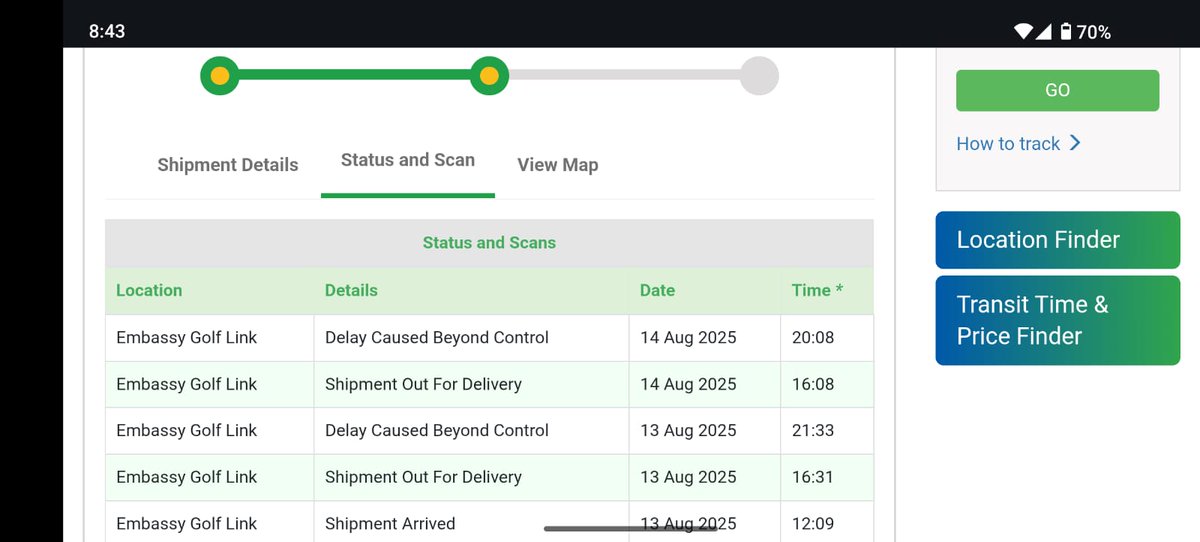Image resolution: width=1200 pixels, height=542 pixels.
Task: Select second progress step marker
Action: tap(489, 76)
